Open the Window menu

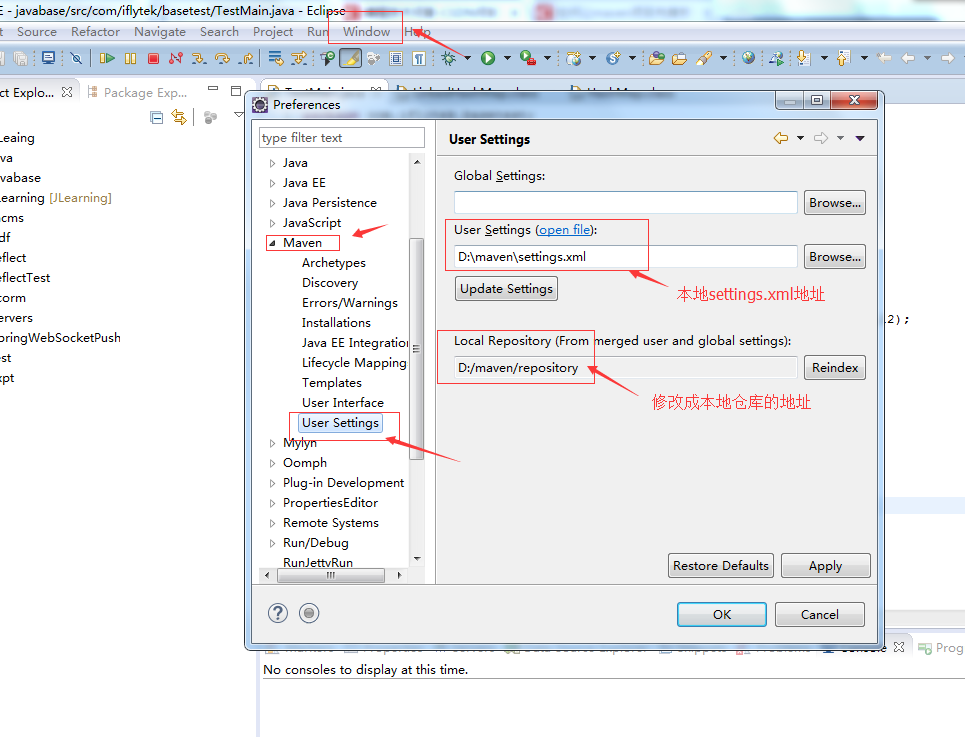(366, 31)
